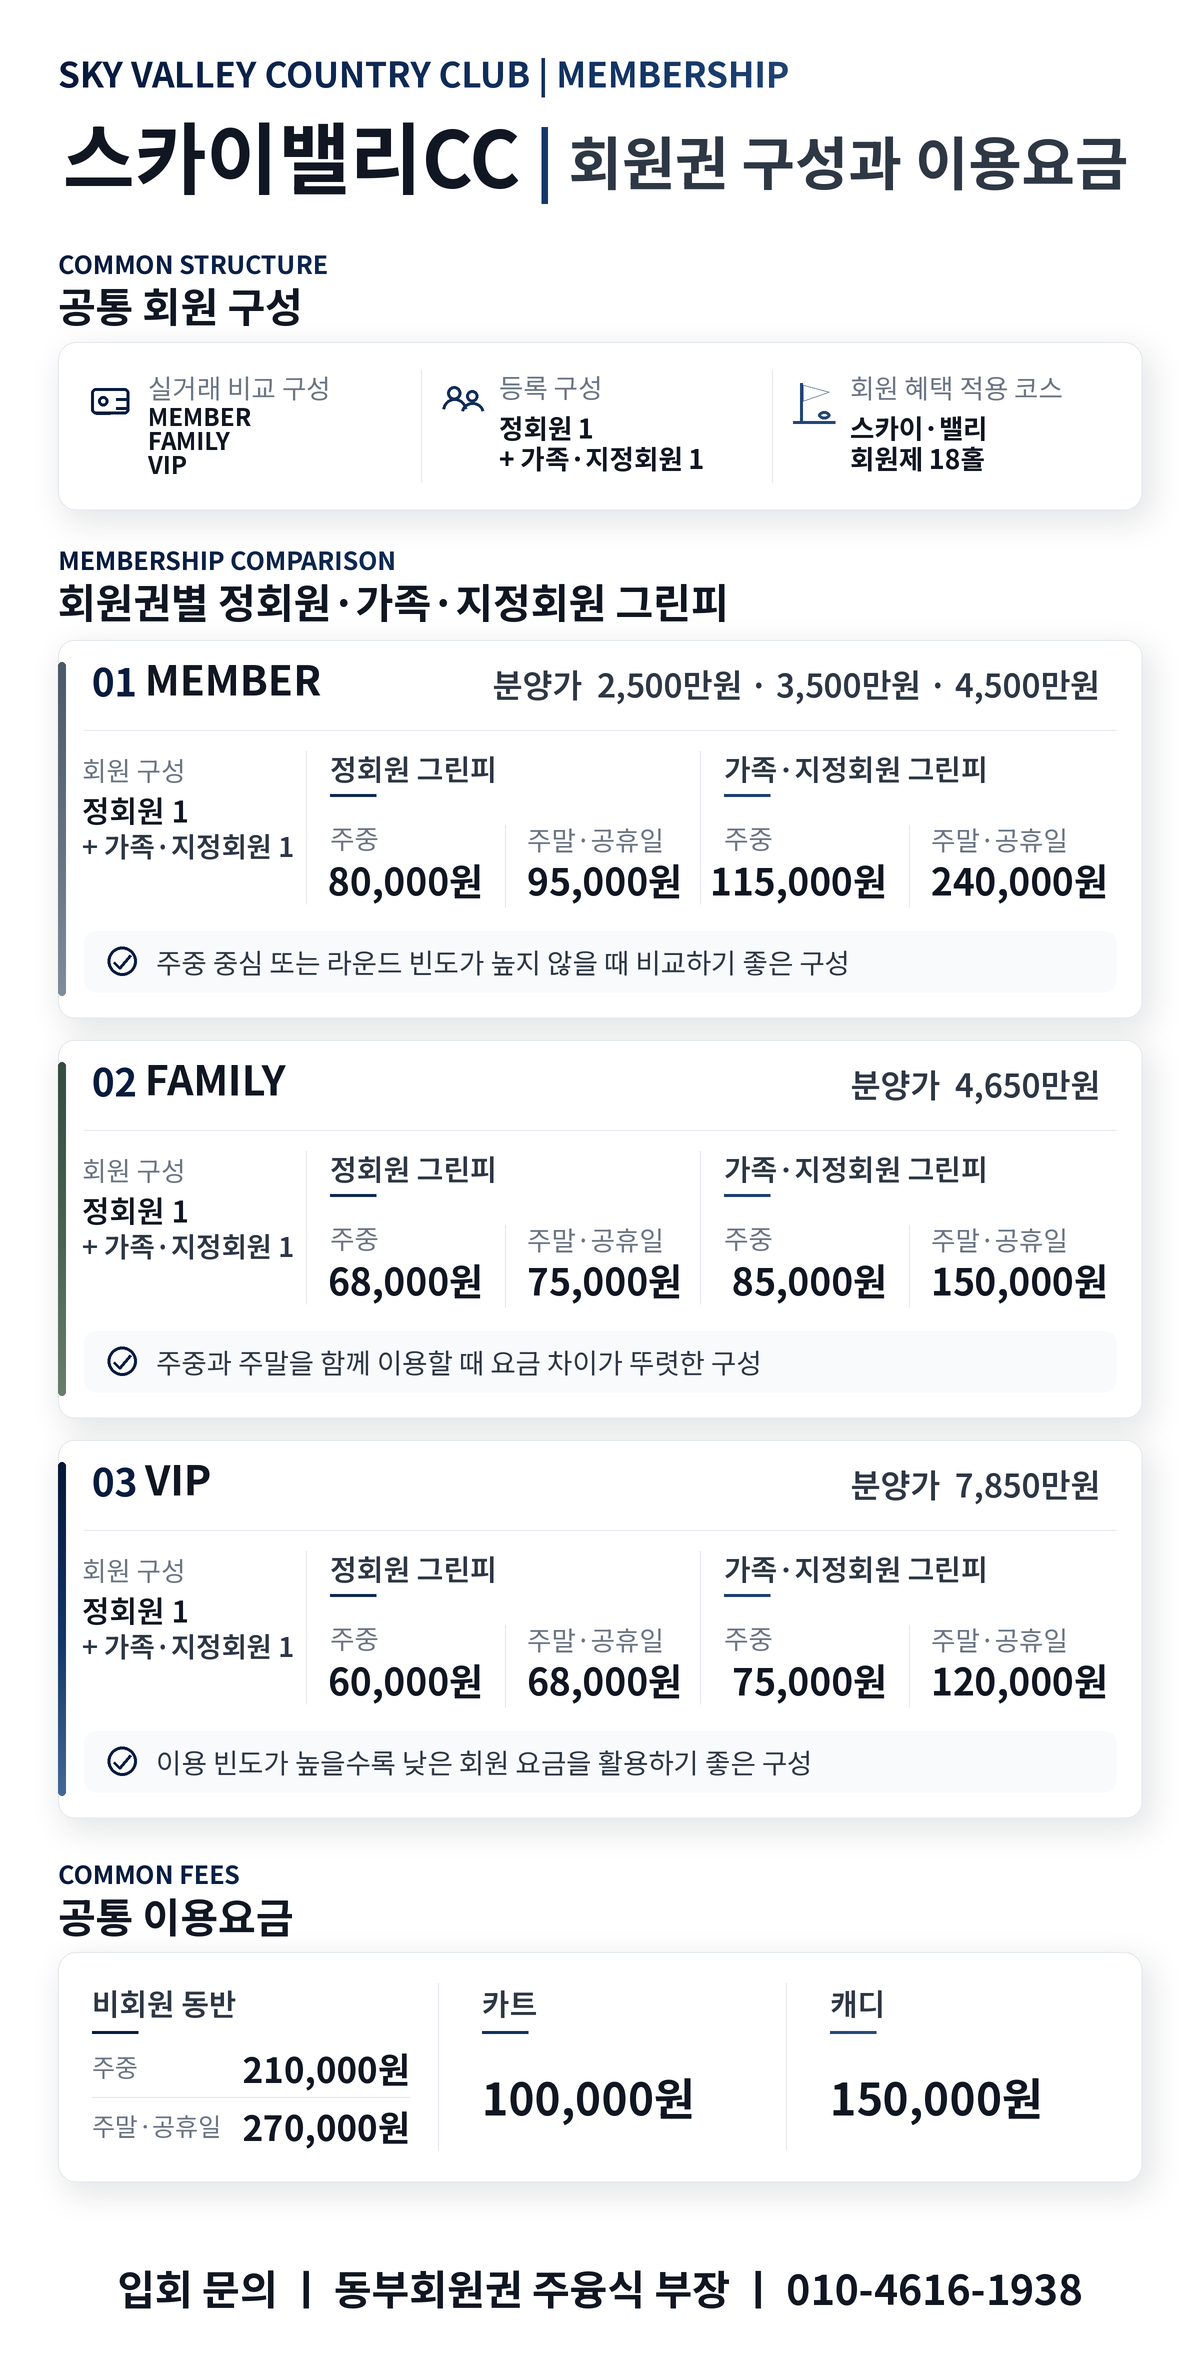Select the 03 VIP heading

click(x=151, y=1482)
